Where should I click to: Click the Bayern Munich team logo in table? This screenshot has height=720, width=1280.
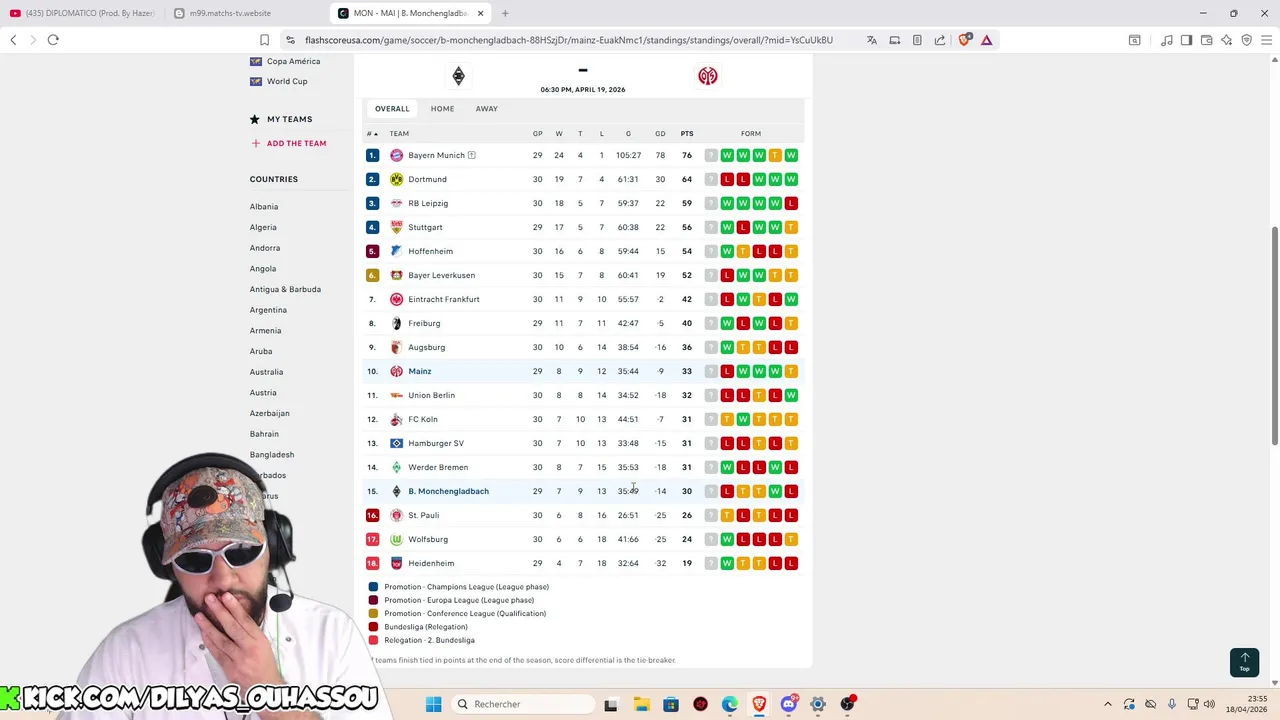coord(396,155)
